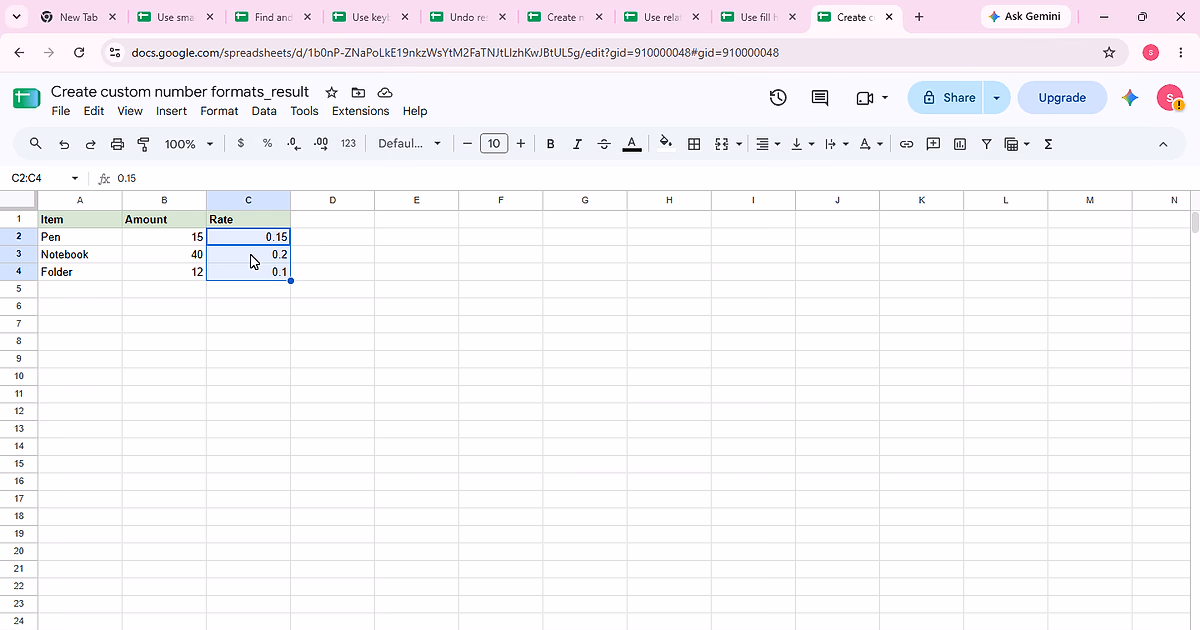Toggle Italic formatting
Image resolution: width=1200 pixels, height=630 pixels.
tap(577, 144)
